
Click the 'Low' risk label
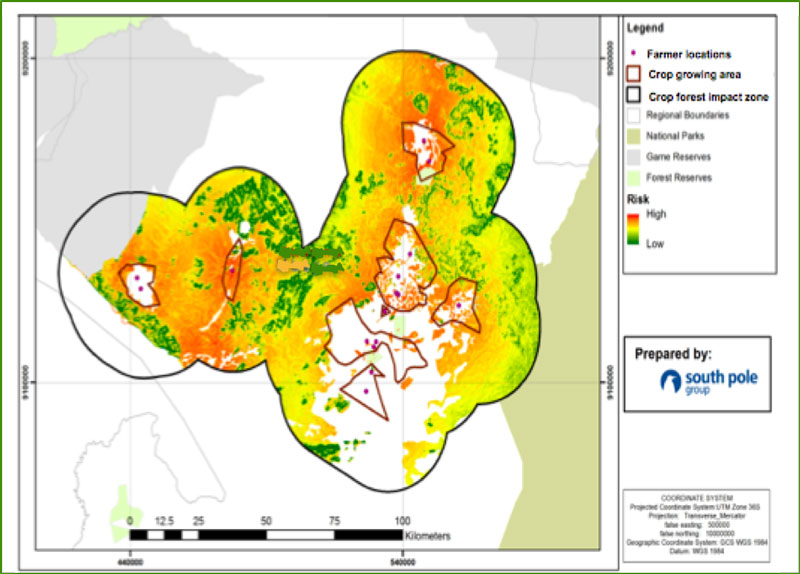pyautogui.click(x=655, y=243)
